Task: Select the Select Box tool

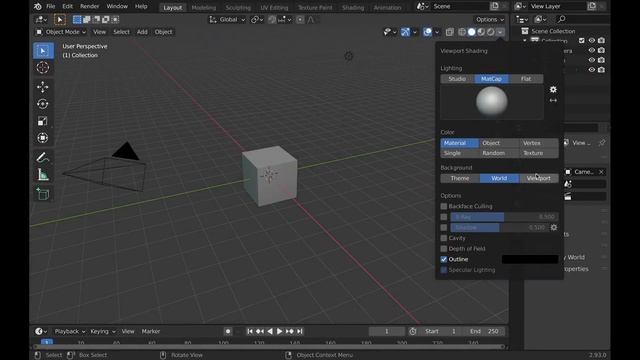Action: click(x=43, y=51)
